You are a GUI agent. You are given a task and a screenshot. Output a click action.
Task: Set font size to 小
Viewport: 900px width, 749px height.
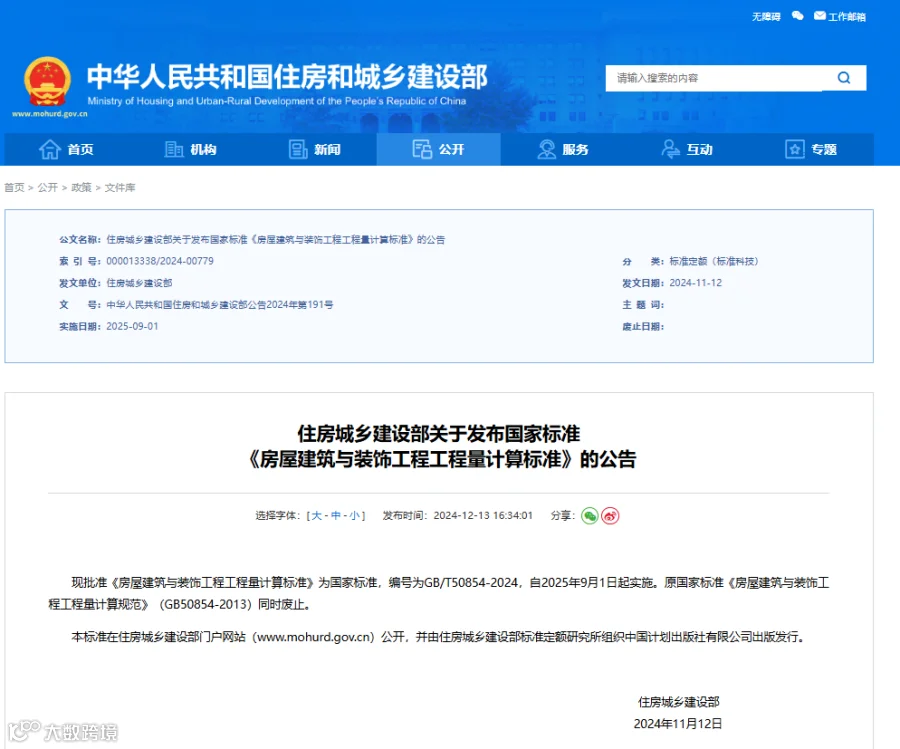tap(355, 515)
